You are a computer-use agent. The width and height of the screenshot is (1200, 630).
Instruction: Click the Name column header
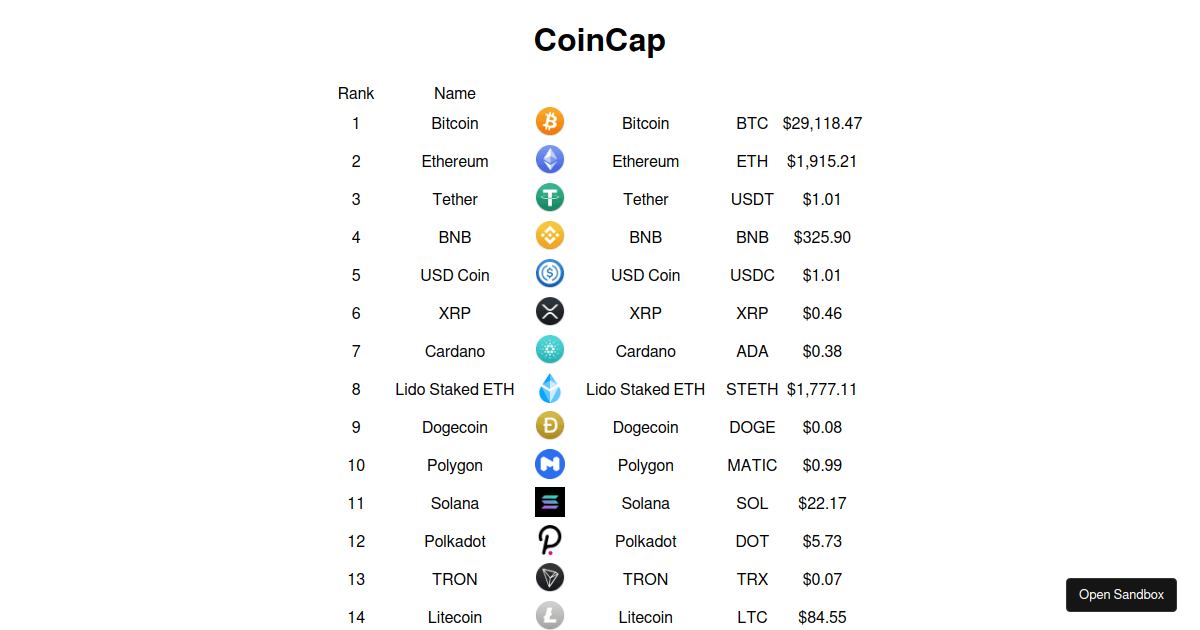point(454,93)
